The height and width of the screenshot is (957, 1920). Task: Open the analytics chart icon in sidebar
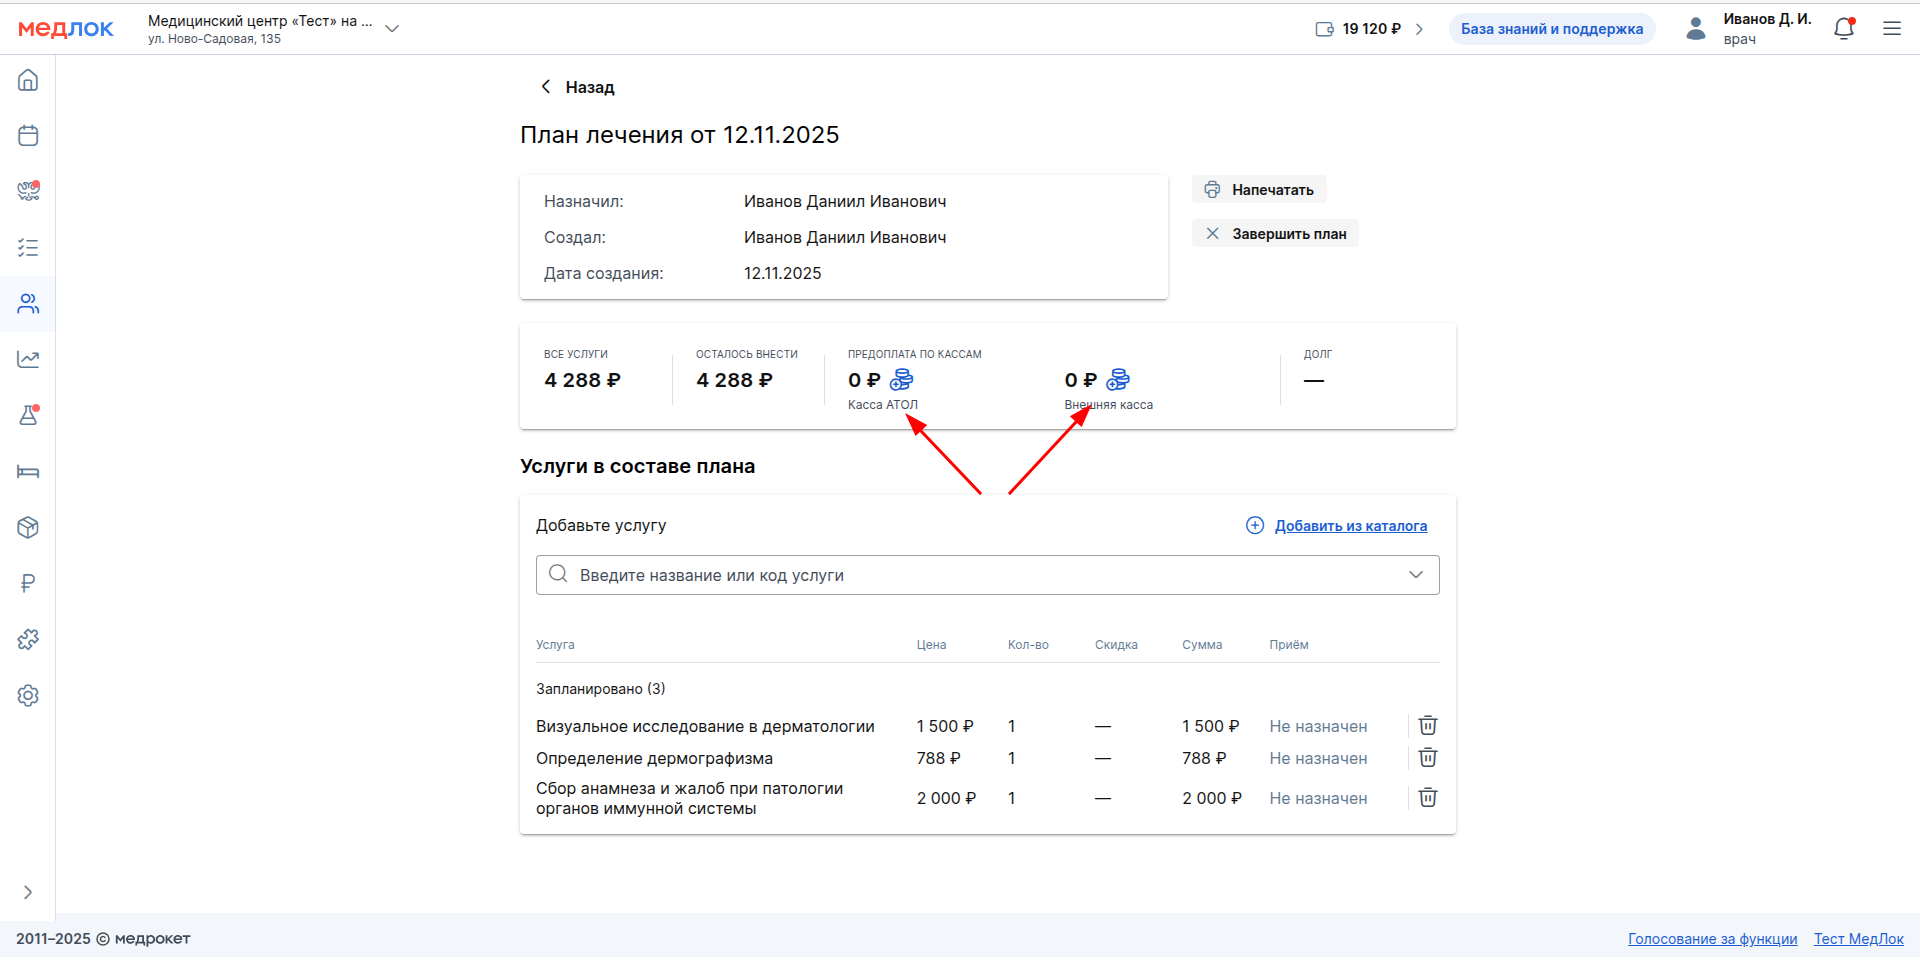point(28,360)
